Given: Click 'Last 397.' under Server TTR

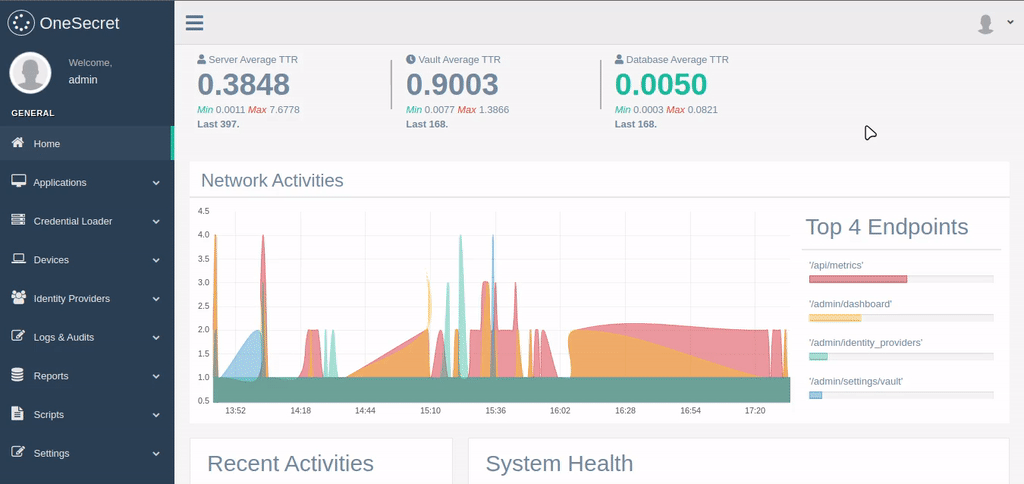Looking at the screenshot, I should 218,124.
